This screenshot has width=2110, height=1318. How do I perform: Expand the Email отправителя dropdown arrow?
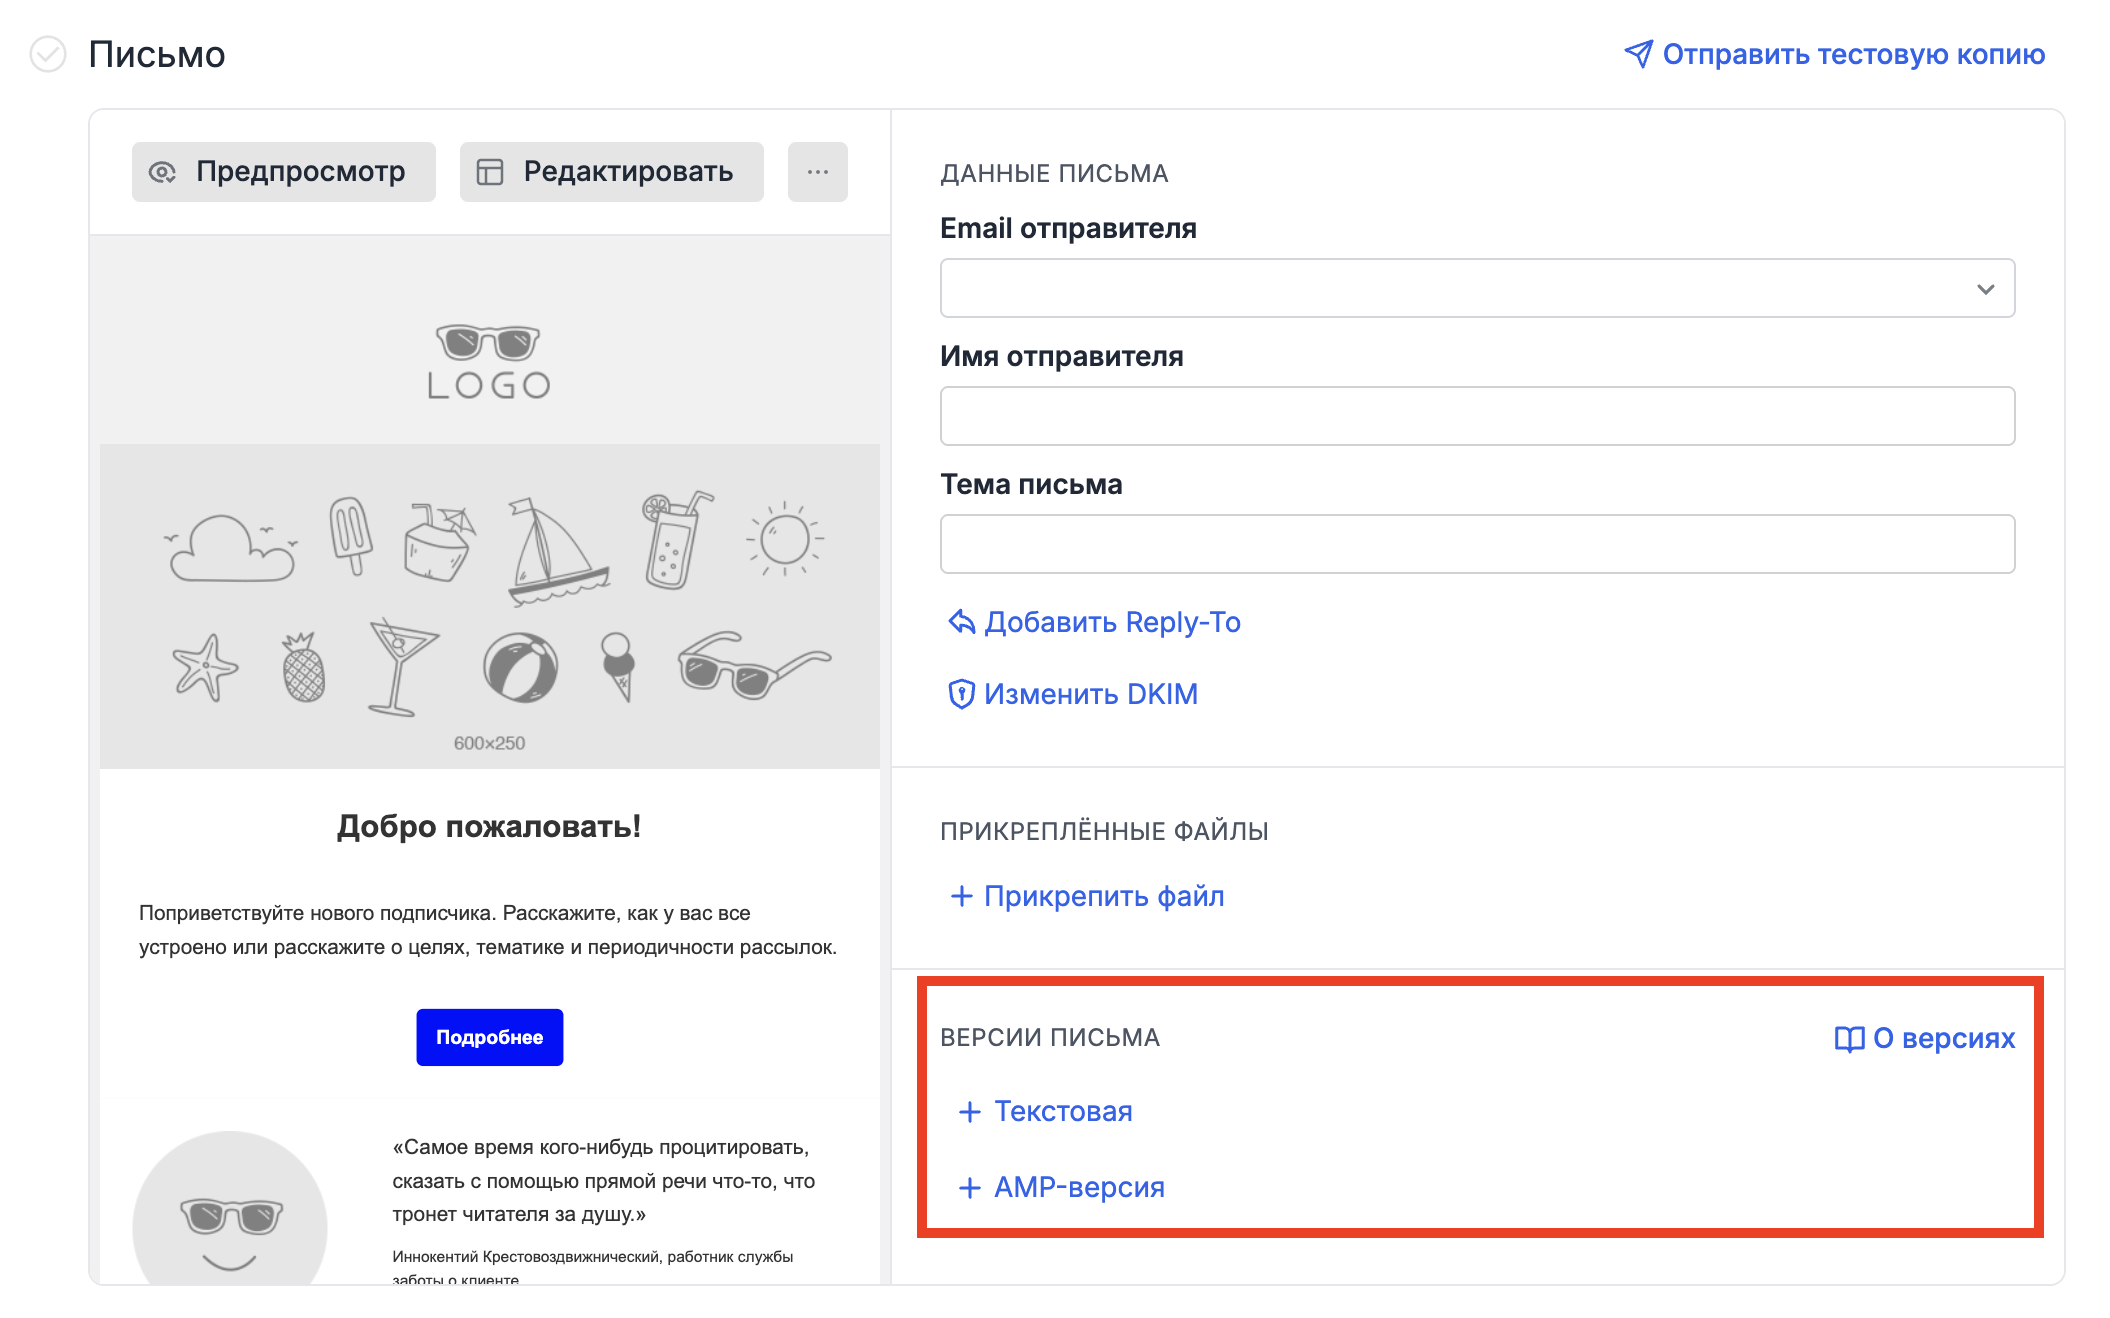click(1985, 289)
